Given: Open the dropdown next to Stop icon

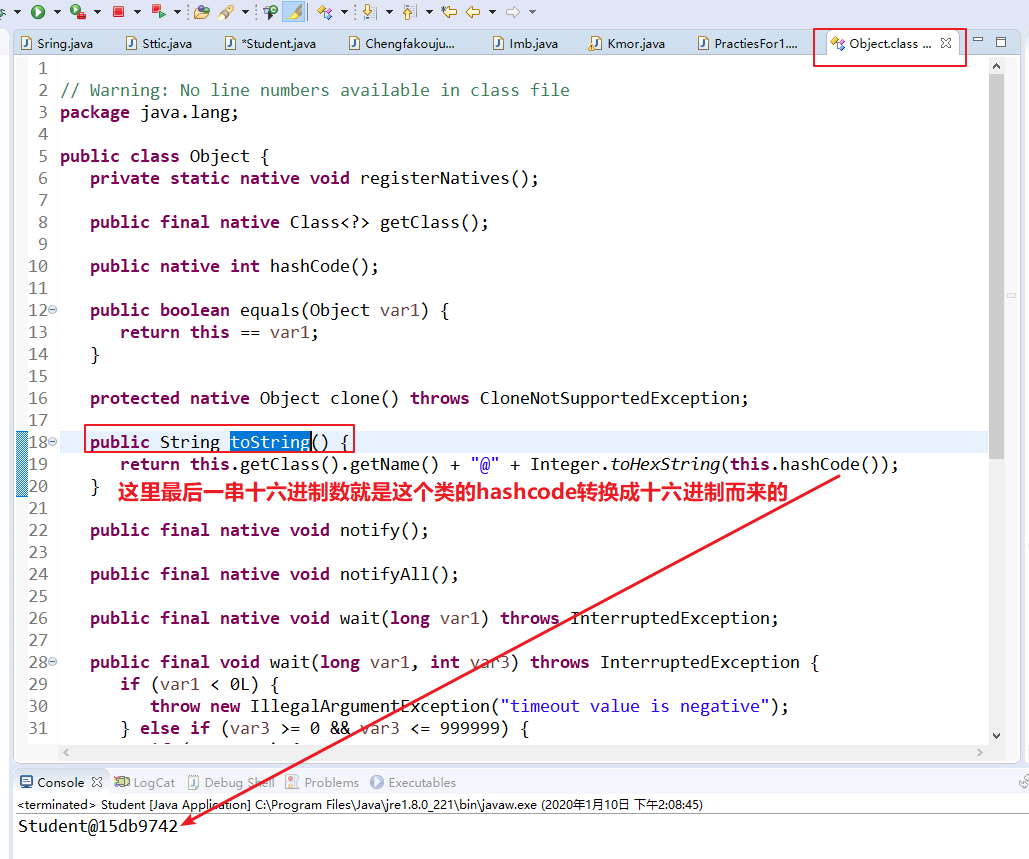Looking at the screenshot, I should tap(137, 12).
